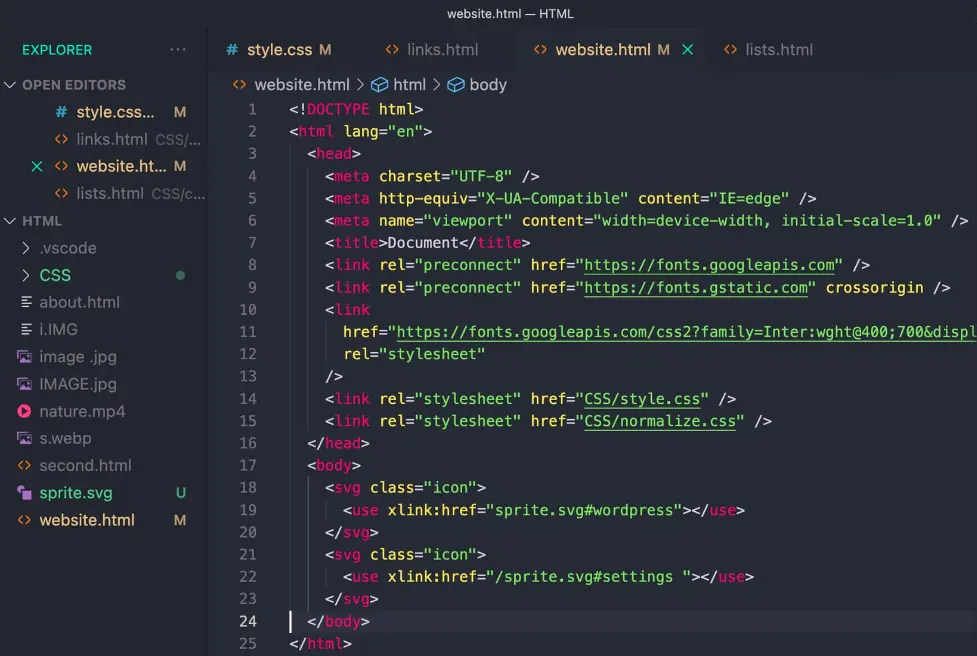Screen dimensions: 977x656
Task: Open second.html from the explorer
Action: click(x=85, y=466)
